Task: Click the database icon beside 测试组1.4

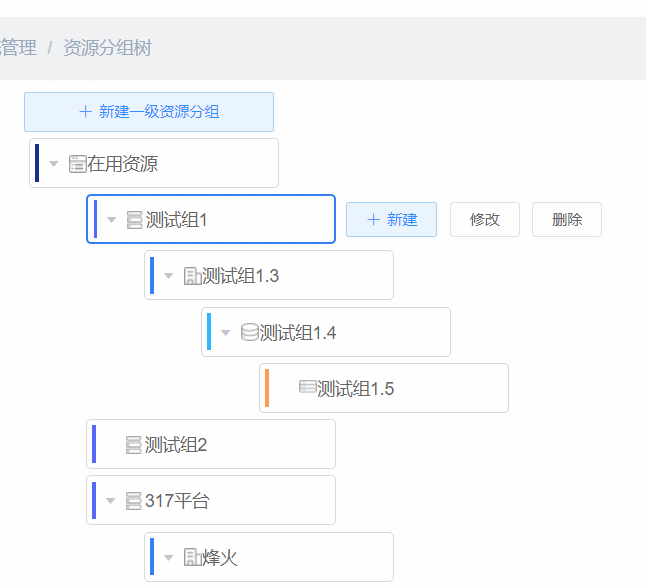Action: [250, 332]
